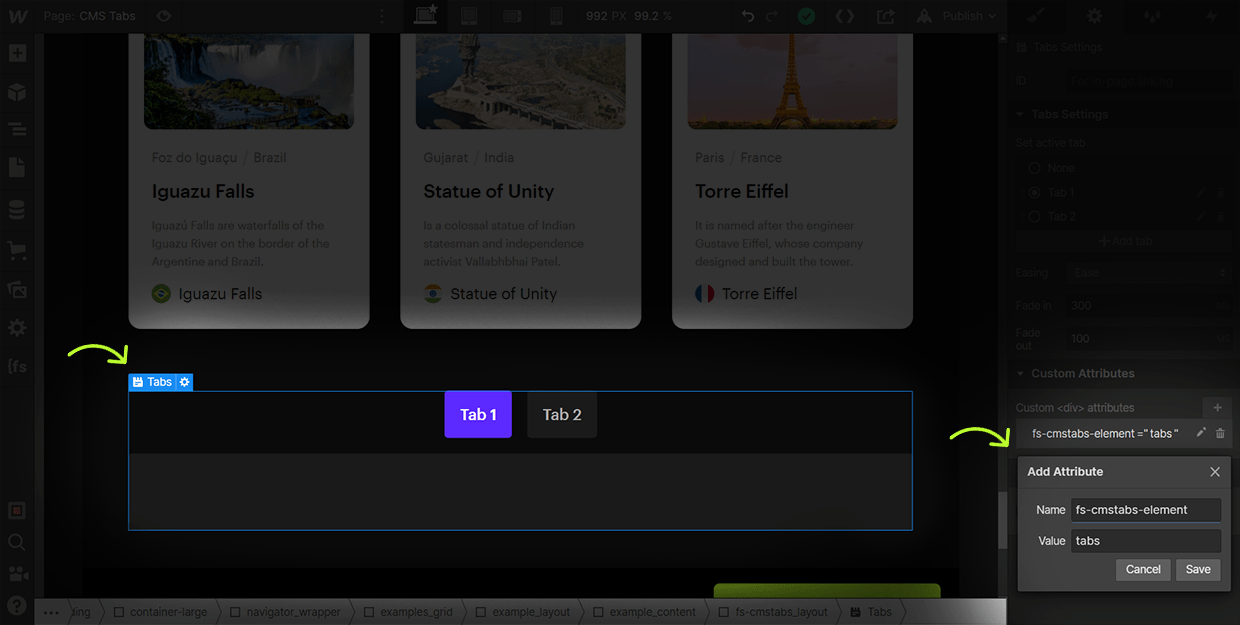The width and height of the screenshot is (1240, 625).
Task: Select Tab 1 in the canvas
Action: [x=478, y=414]
